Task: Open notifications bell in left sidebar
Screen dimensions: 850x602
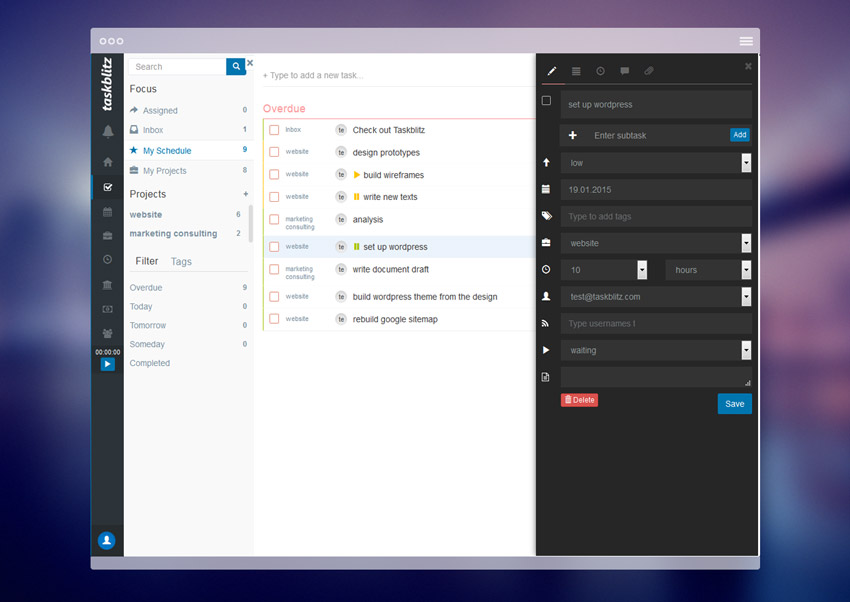Action: (x=107, y=132)
